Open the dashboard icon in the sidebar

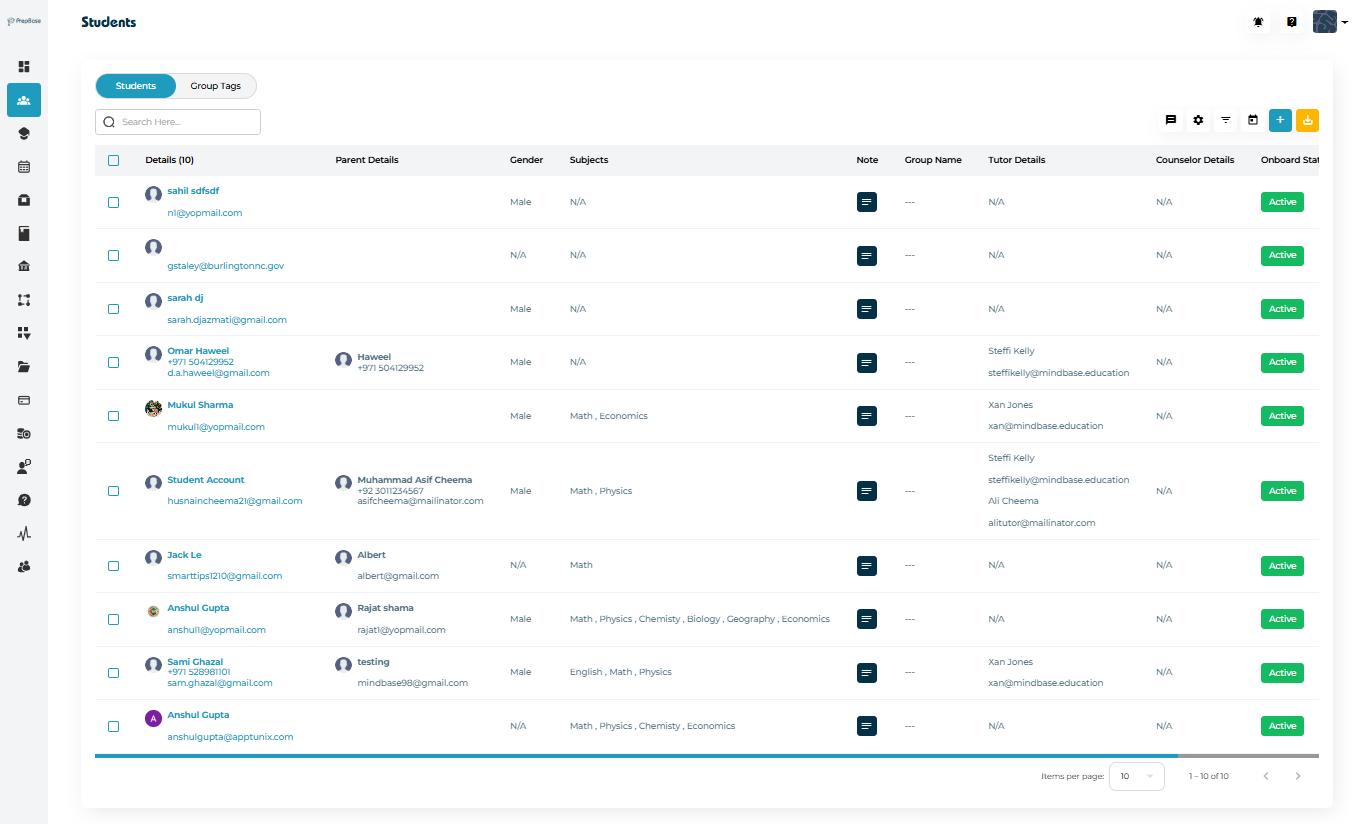tap(24, 66)
